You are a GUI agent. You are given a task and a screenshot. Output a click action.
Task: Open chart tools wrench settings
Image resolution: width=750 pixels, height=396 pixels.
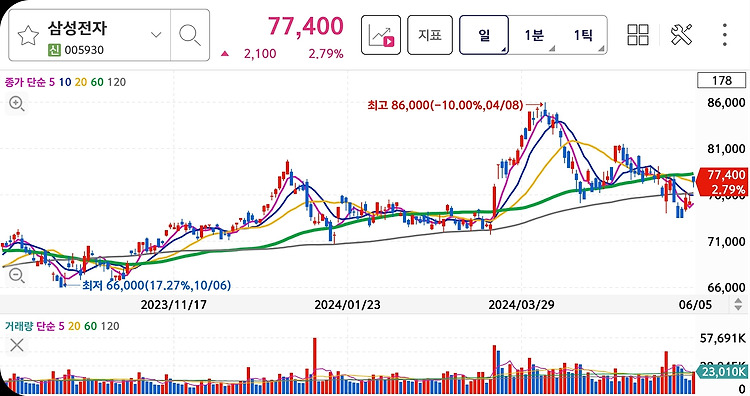tap(681, 35)
